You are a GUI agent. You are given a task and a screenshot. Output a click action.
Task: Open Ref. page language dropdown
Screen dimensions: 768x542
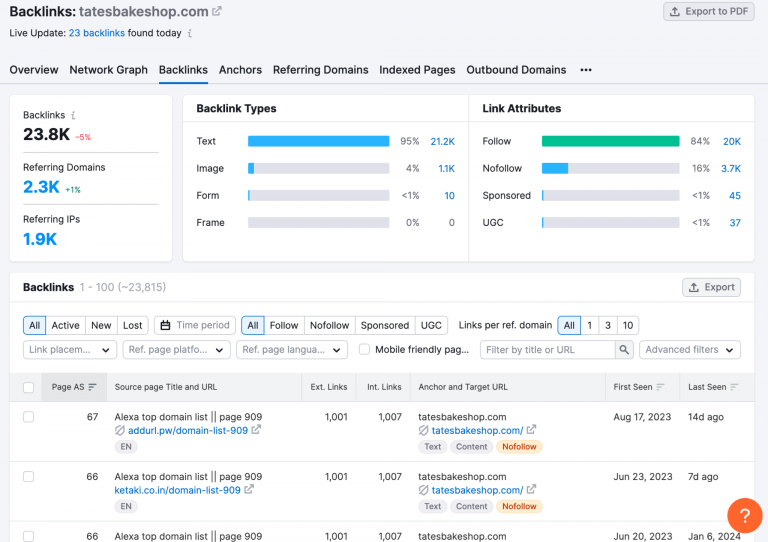tap(292, 350)
